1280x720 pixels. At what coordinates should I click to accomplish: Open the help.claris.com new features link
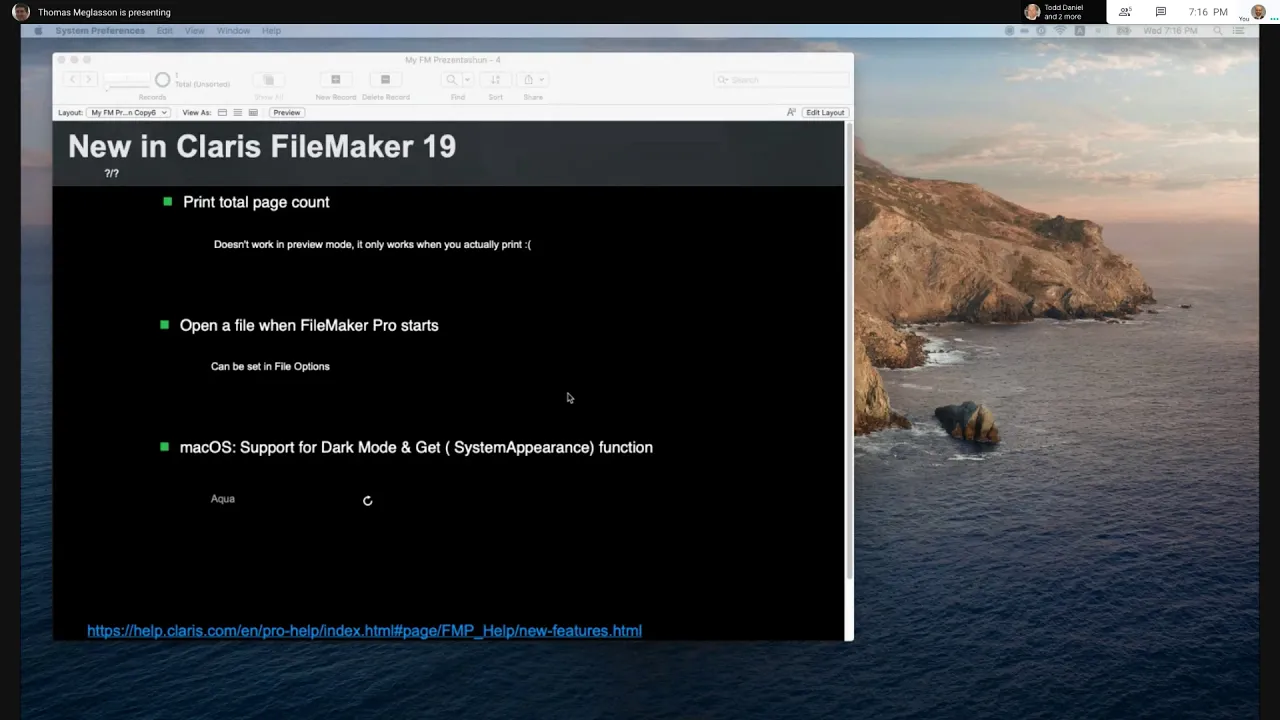click(364, 631)
